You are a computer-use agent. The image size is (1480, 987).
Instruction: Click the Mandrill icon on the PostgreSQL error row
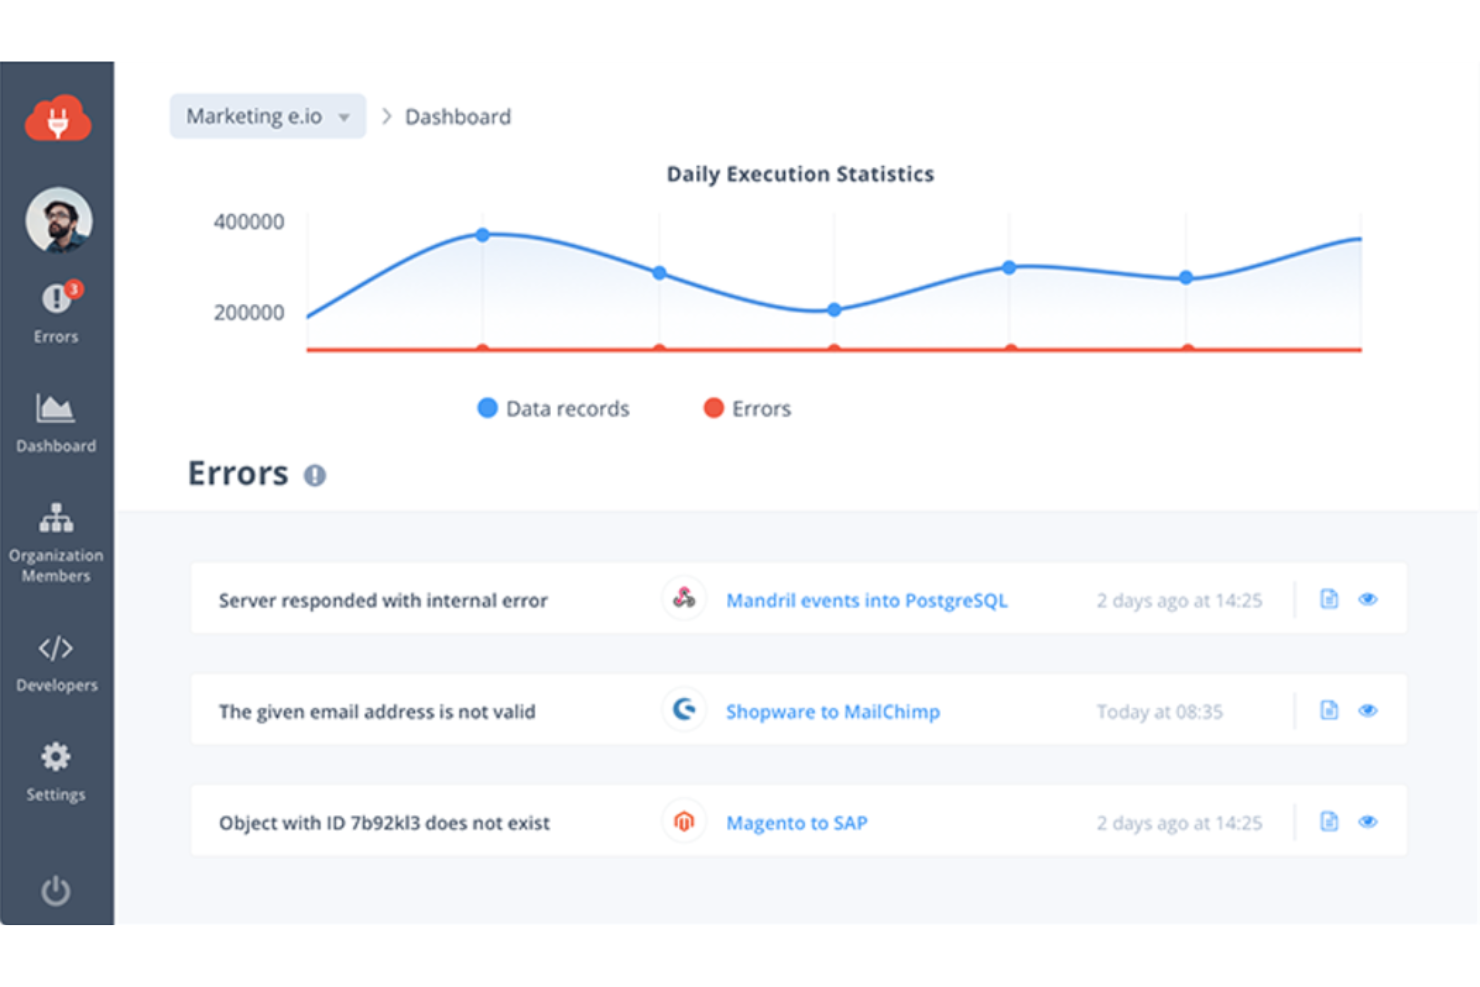tap(684, 599)
